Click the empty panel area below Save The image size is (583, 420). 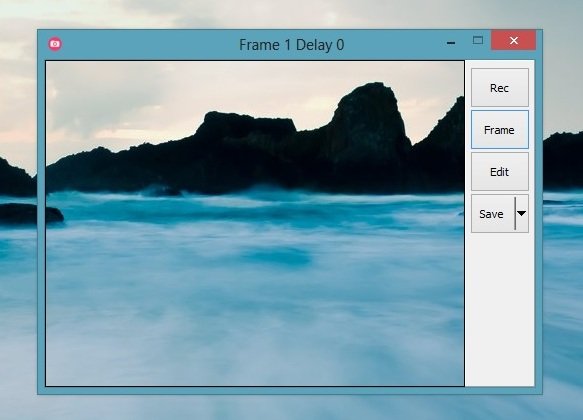coord(500,308)
